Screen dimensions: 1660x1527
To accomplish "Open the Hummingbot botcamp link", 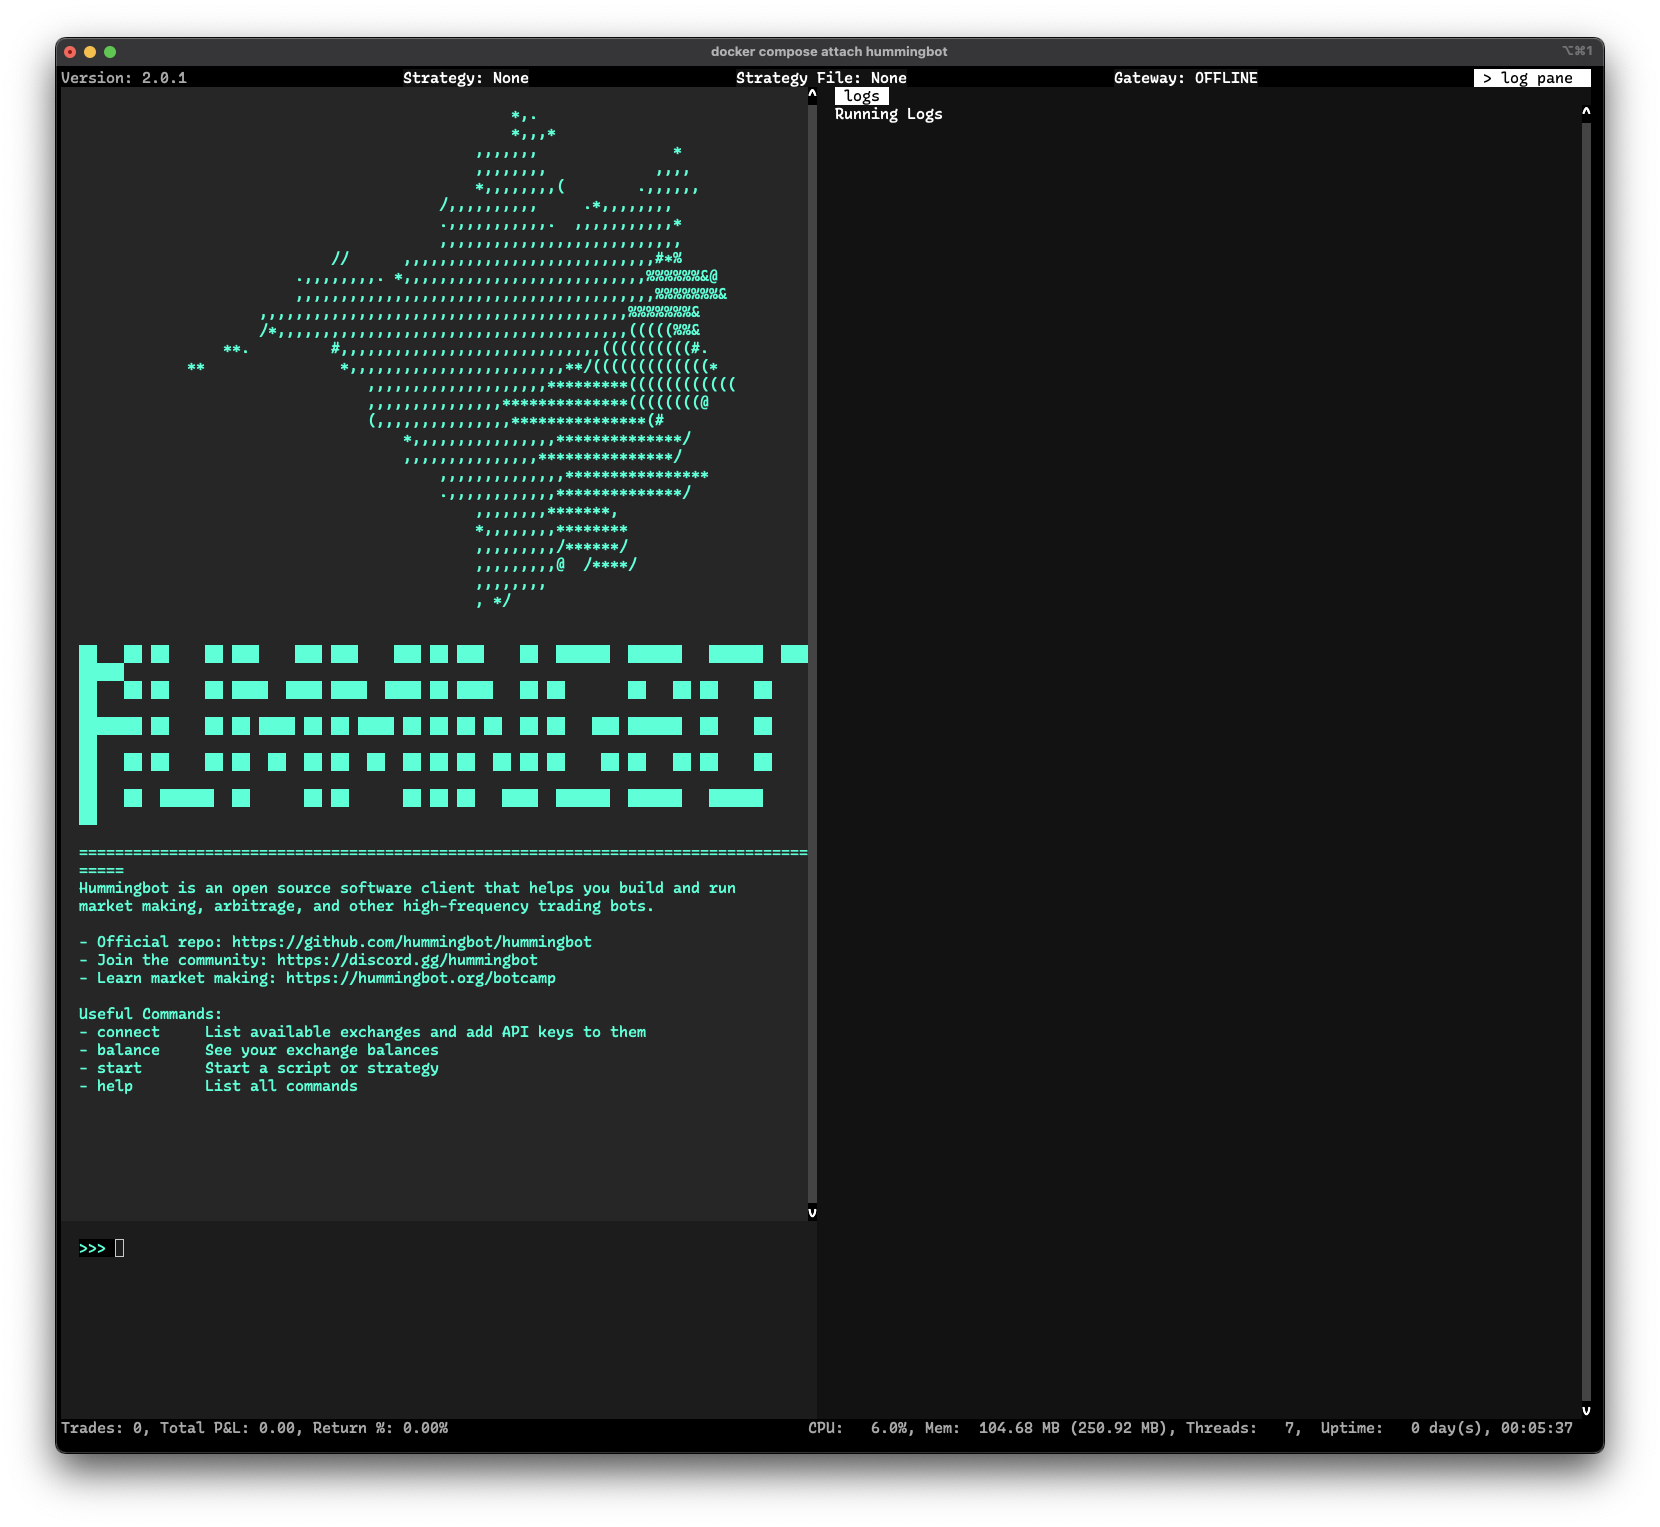I will pos(420,978).
